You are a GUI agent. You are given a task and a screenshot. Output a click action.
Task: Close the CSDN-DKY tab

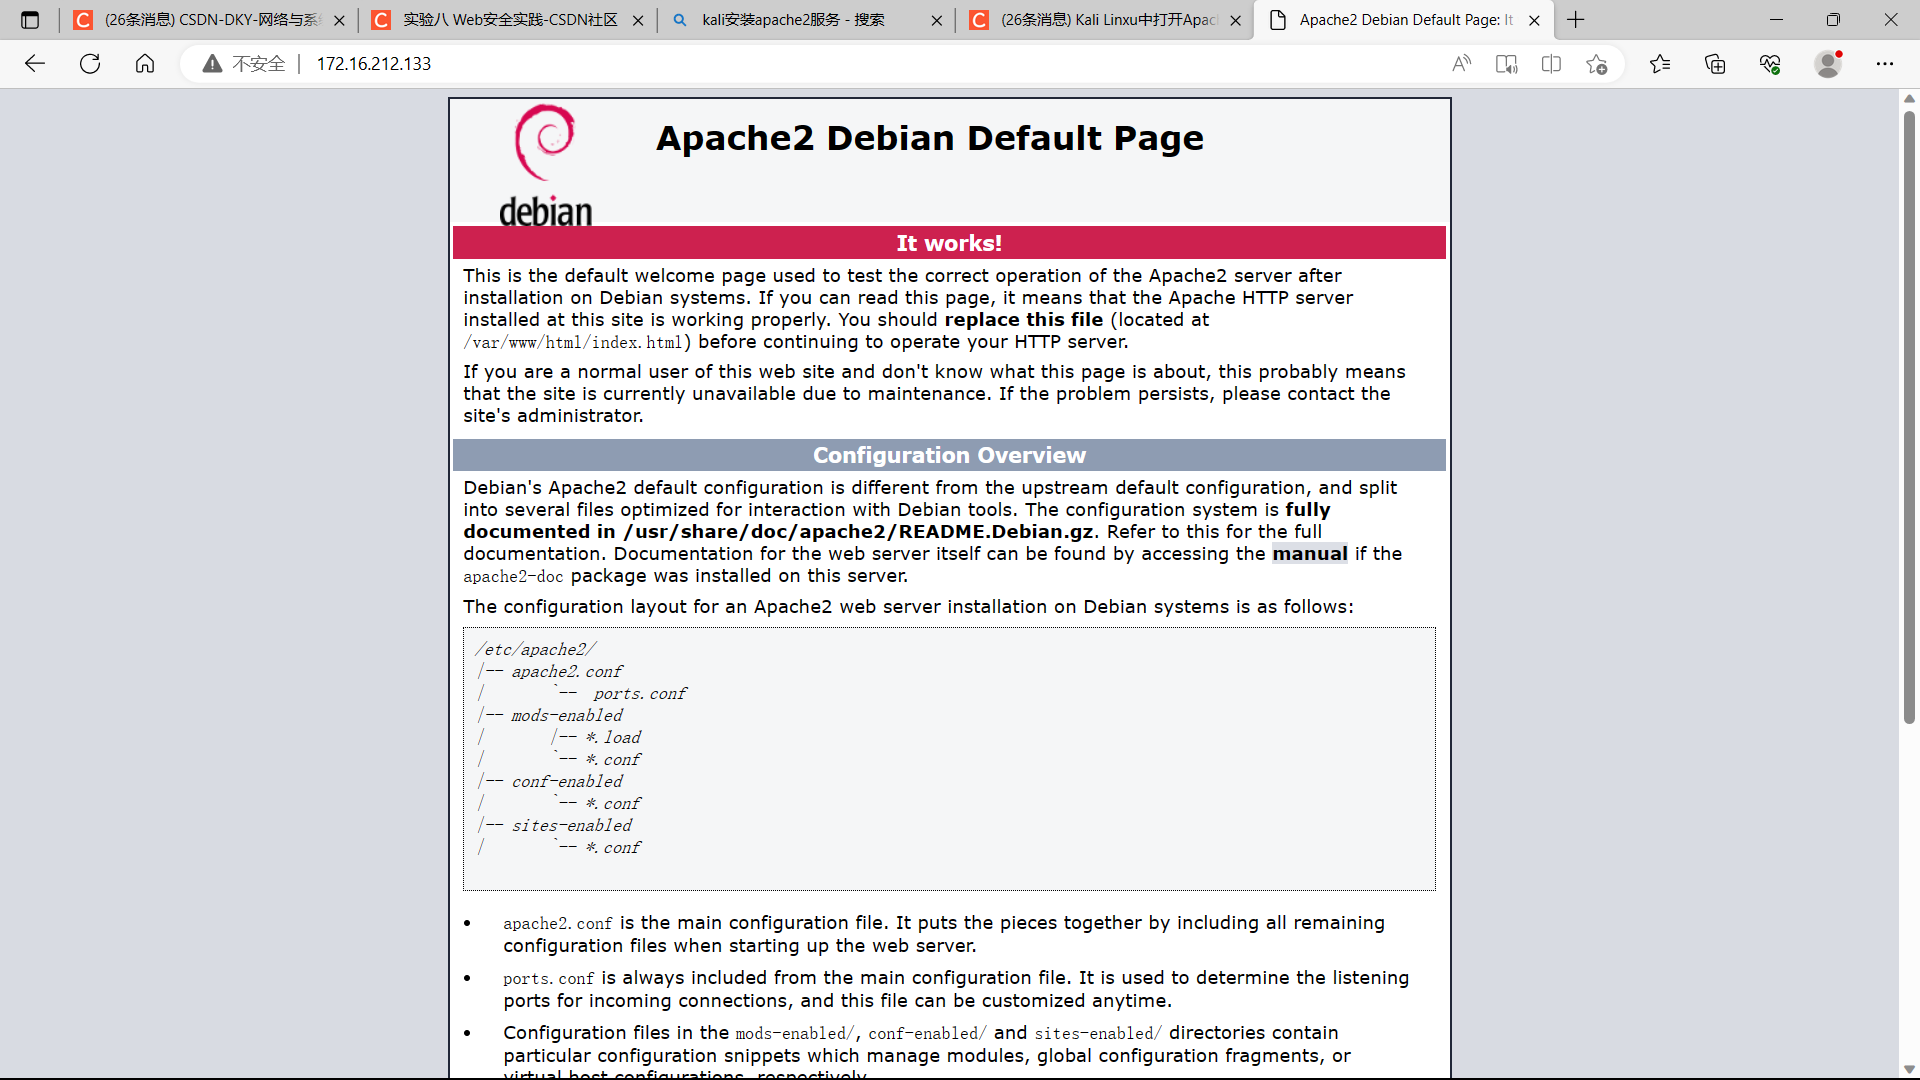[x=339, y=20]
